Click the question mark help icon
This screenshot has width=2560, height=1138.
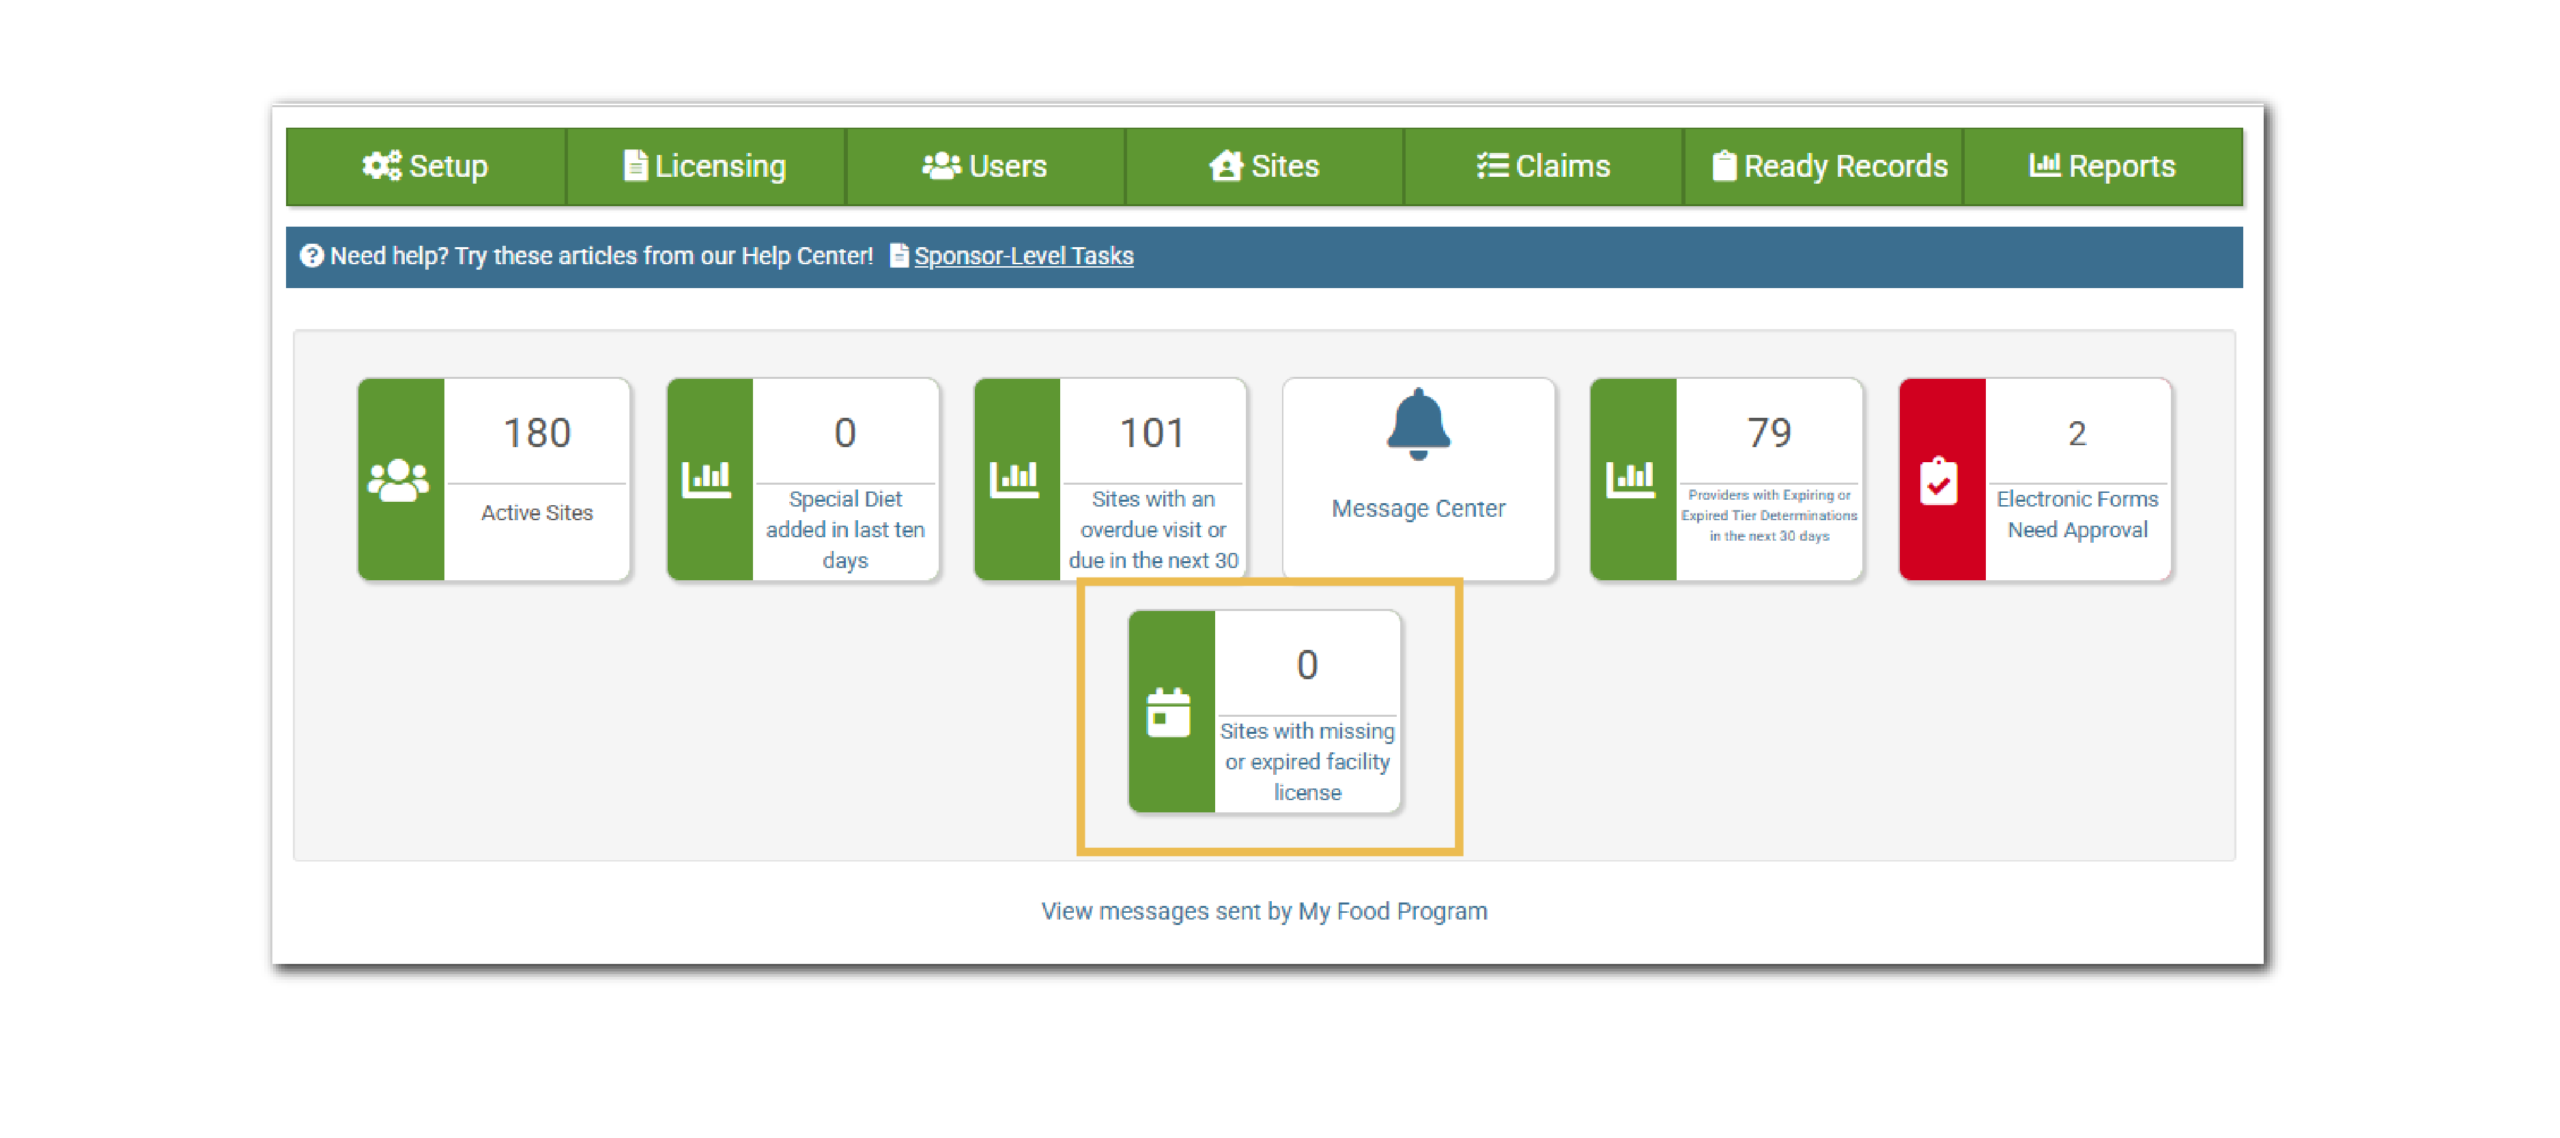313,256
